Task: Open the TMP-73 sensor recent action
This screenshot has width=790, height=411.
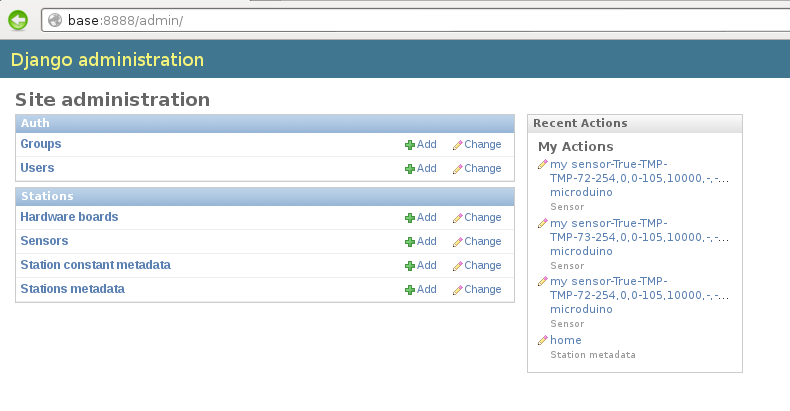Action: click(x=639, y=237)
